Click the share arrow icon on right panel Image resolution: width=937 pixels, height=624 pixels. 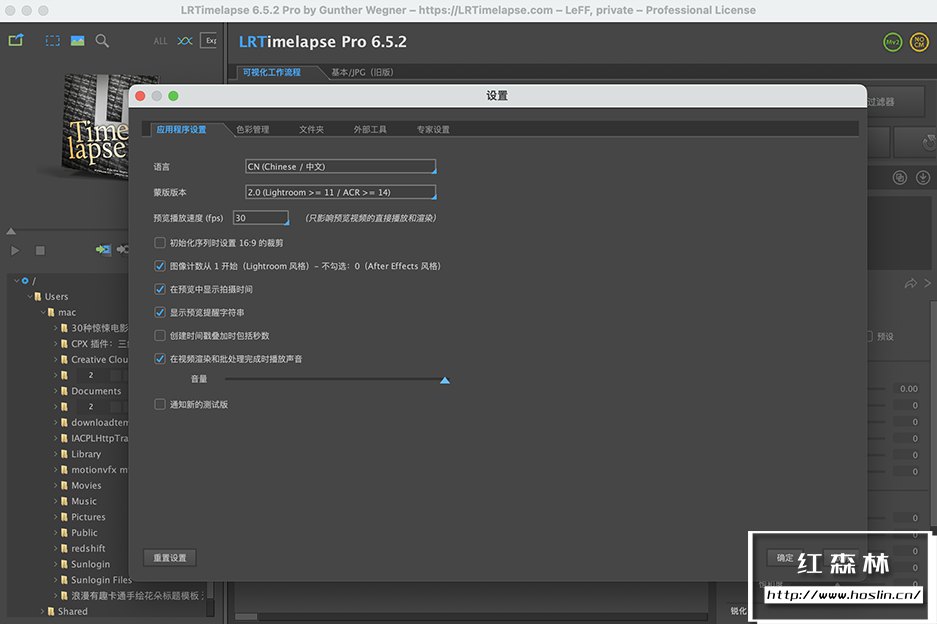(911, 283)
